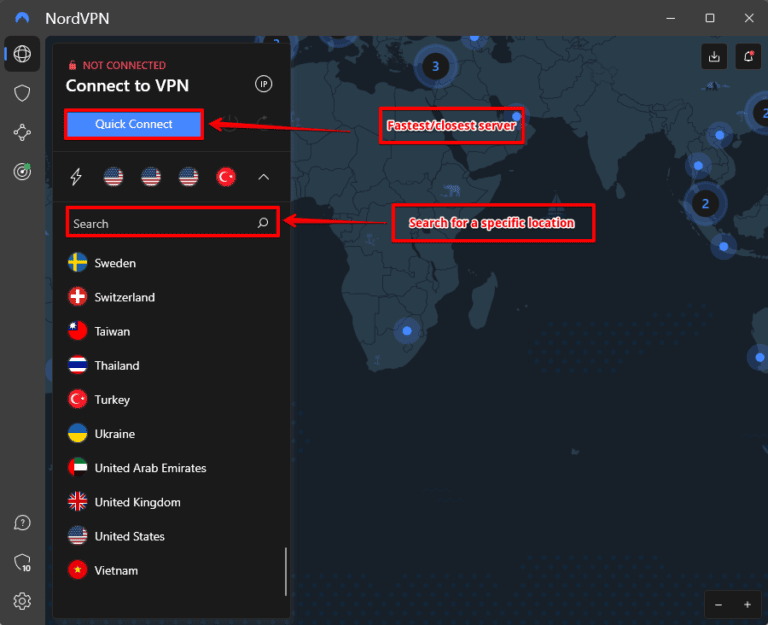Open the notifications bell icon

click(748, 57)
